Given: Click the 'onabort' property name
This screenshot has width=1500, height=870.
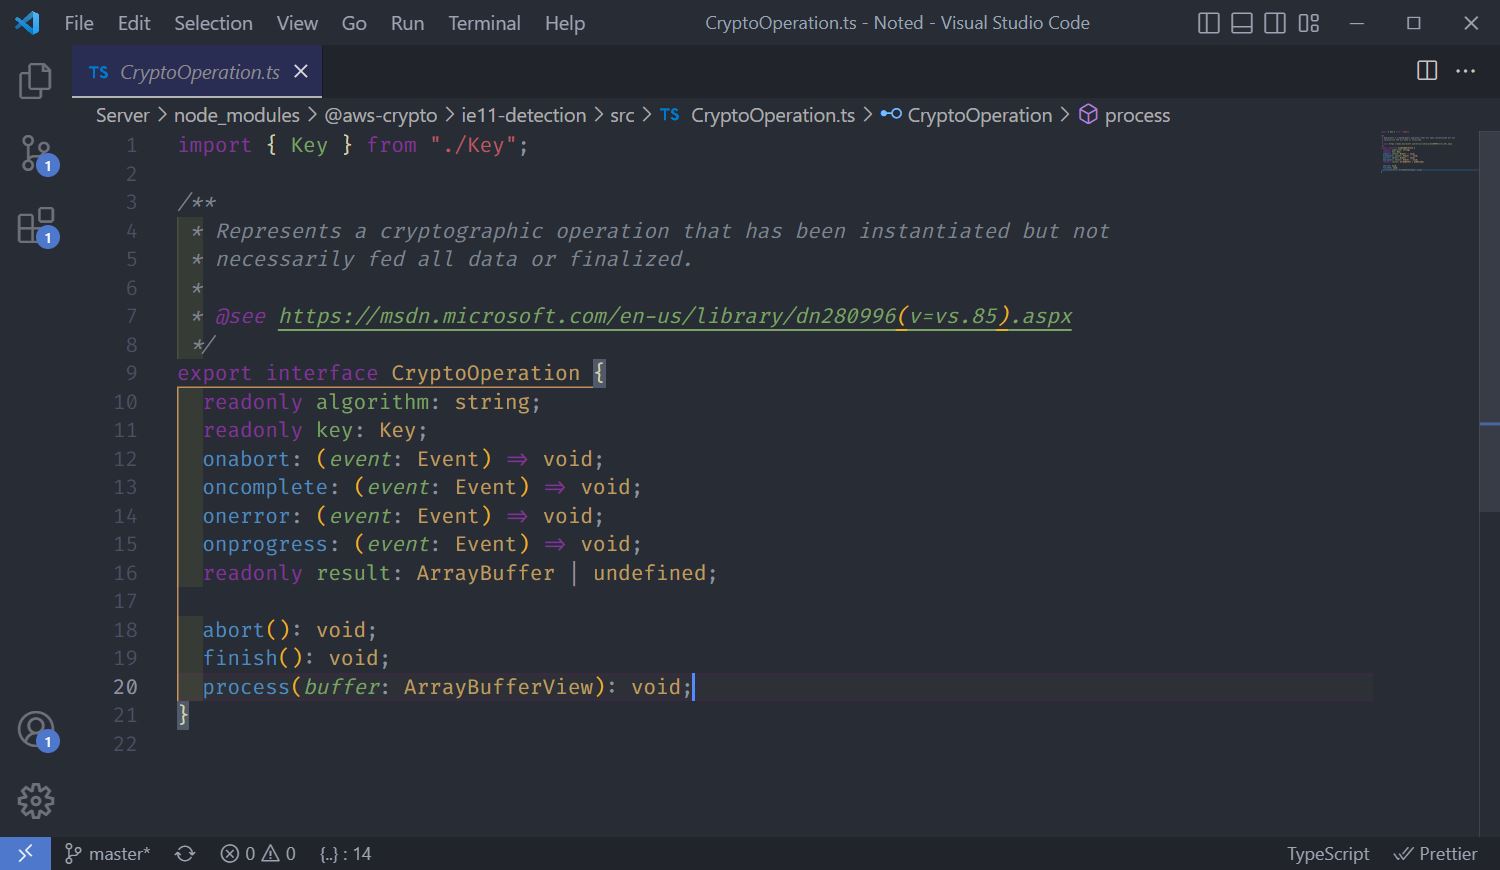Looking at the screenshot, I should point(246,459).
